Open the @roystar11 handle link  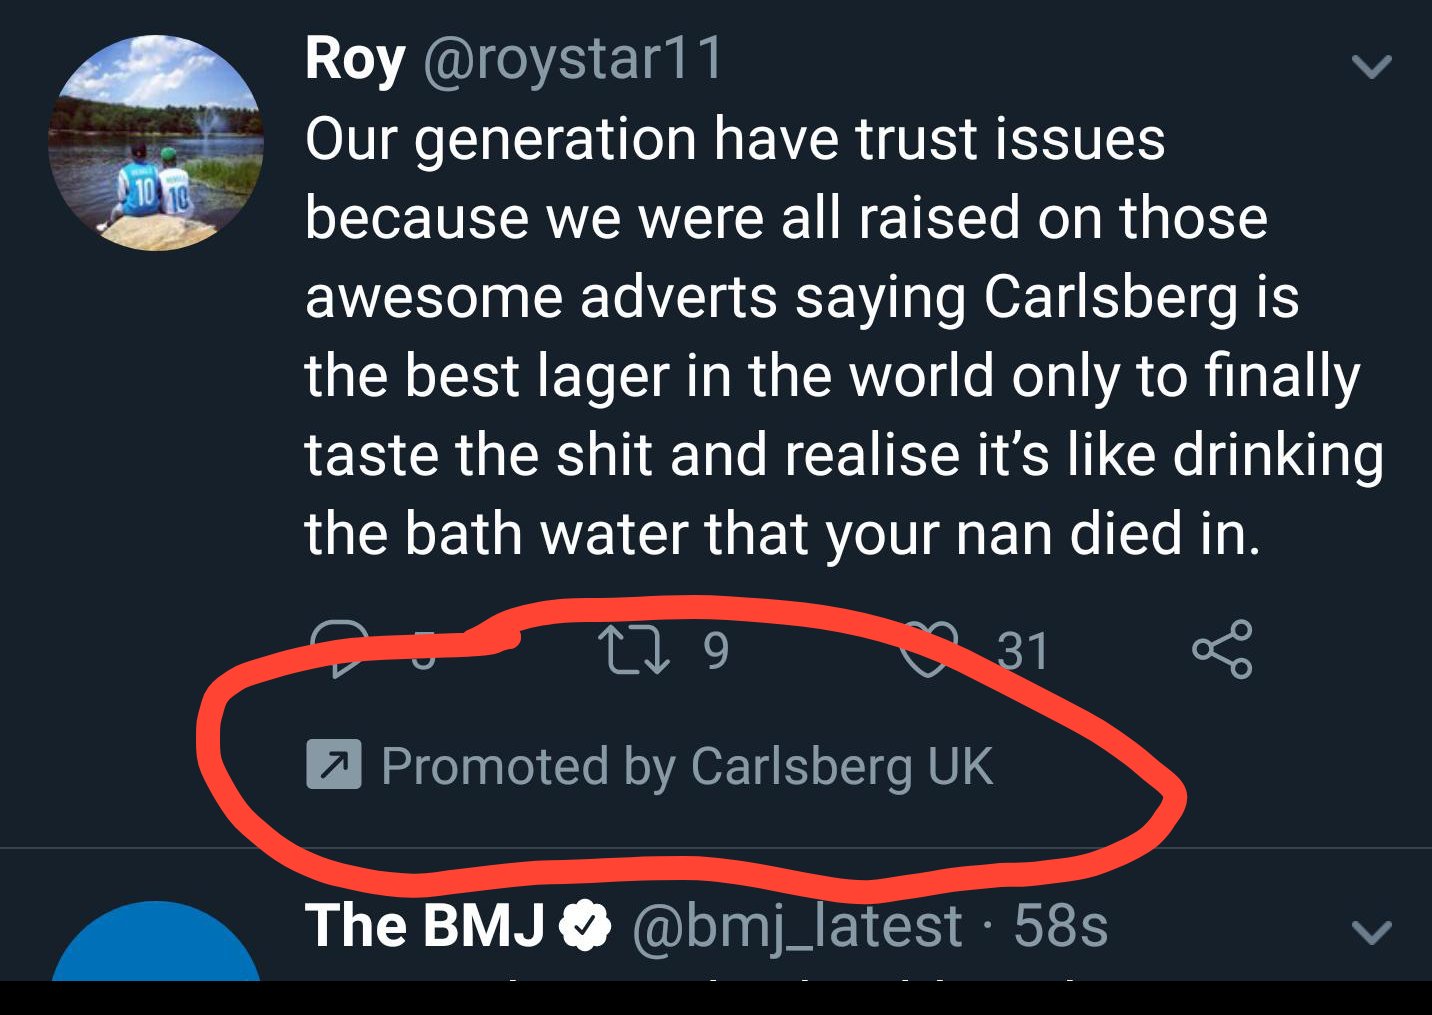point(573,59)
